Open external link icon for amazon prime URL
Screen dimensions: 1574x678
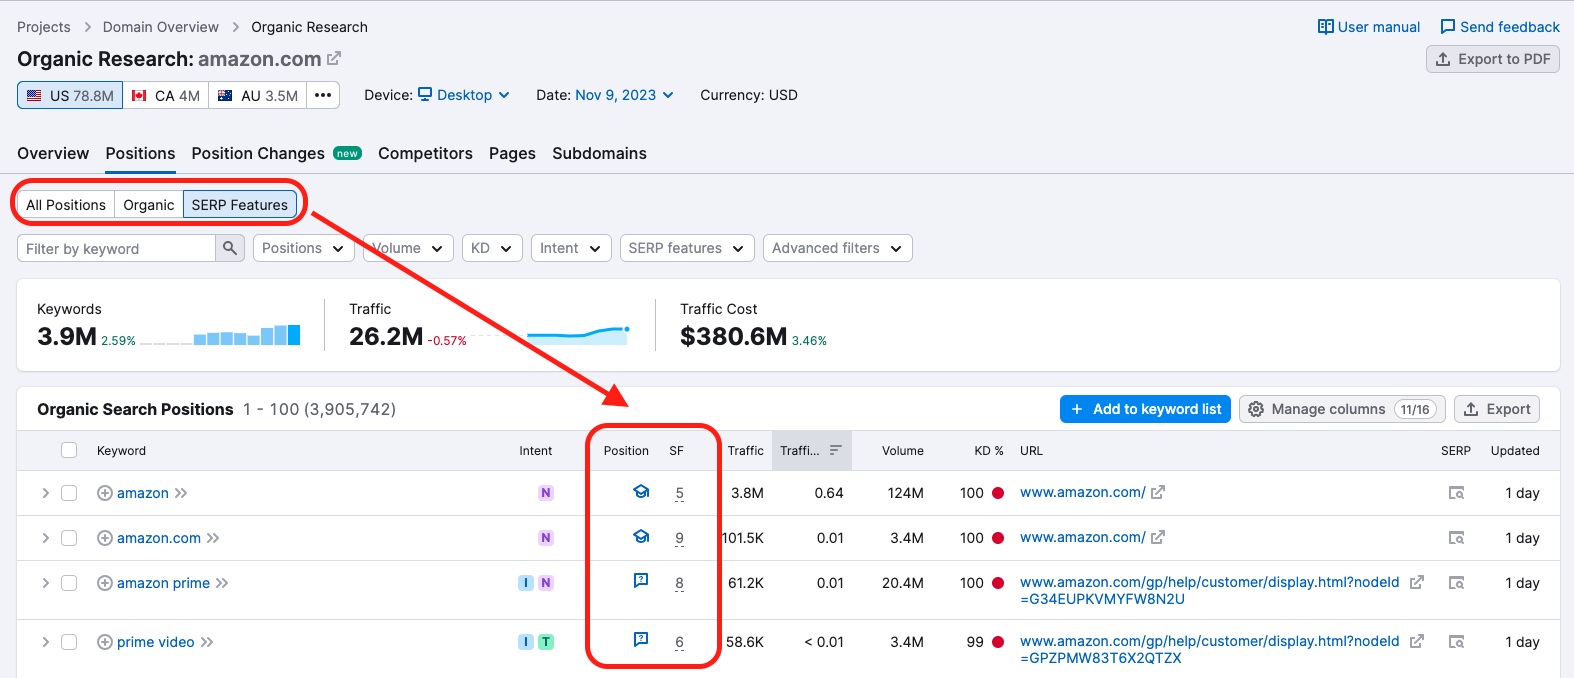click(1416, 582)
